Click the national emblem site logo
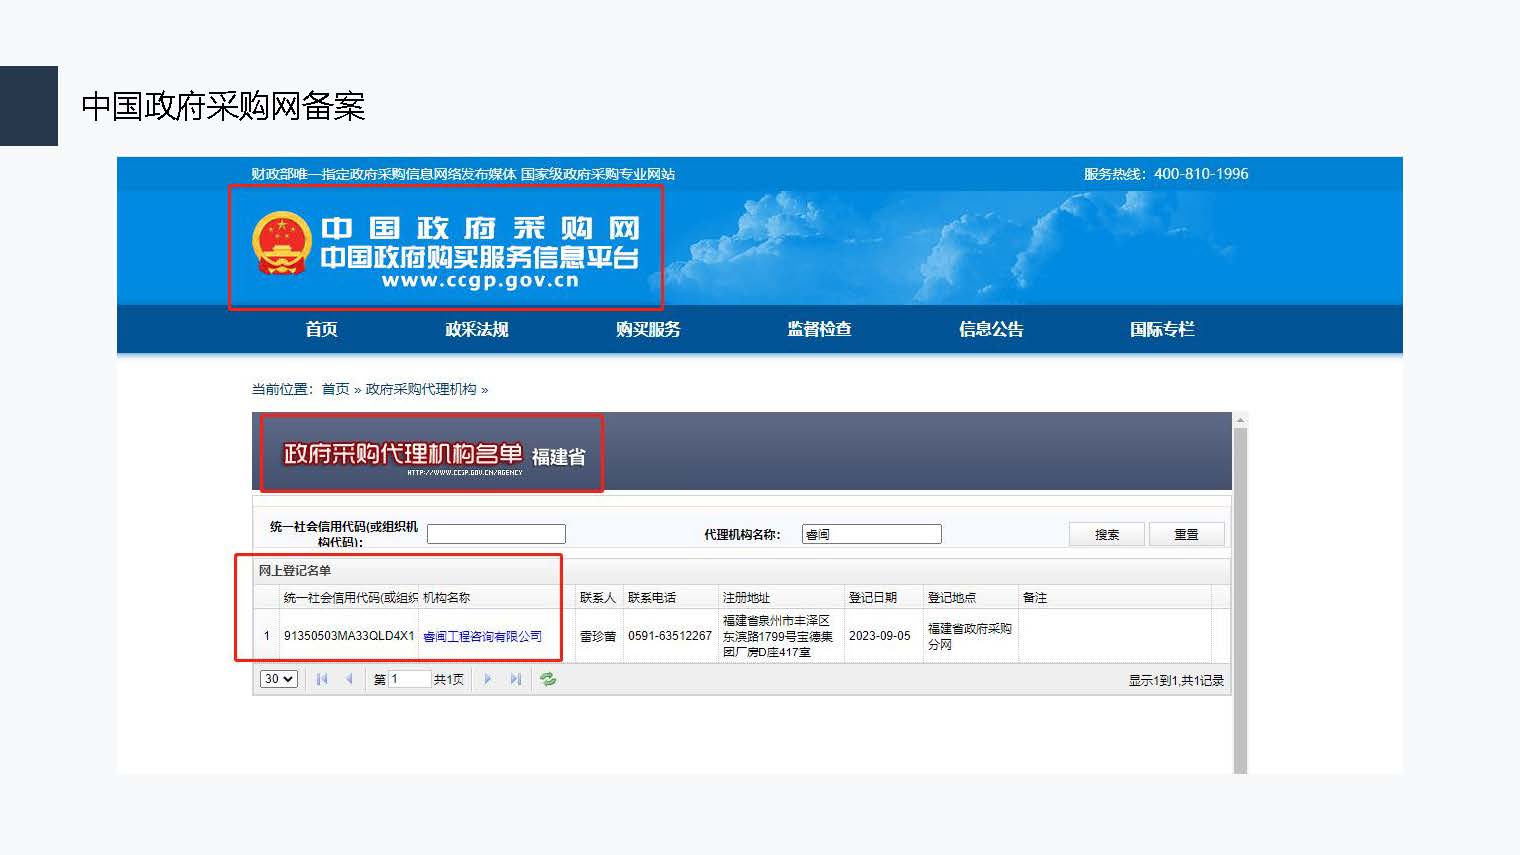This screenshot has height=855, width=1520. click(x=282, y=243)
